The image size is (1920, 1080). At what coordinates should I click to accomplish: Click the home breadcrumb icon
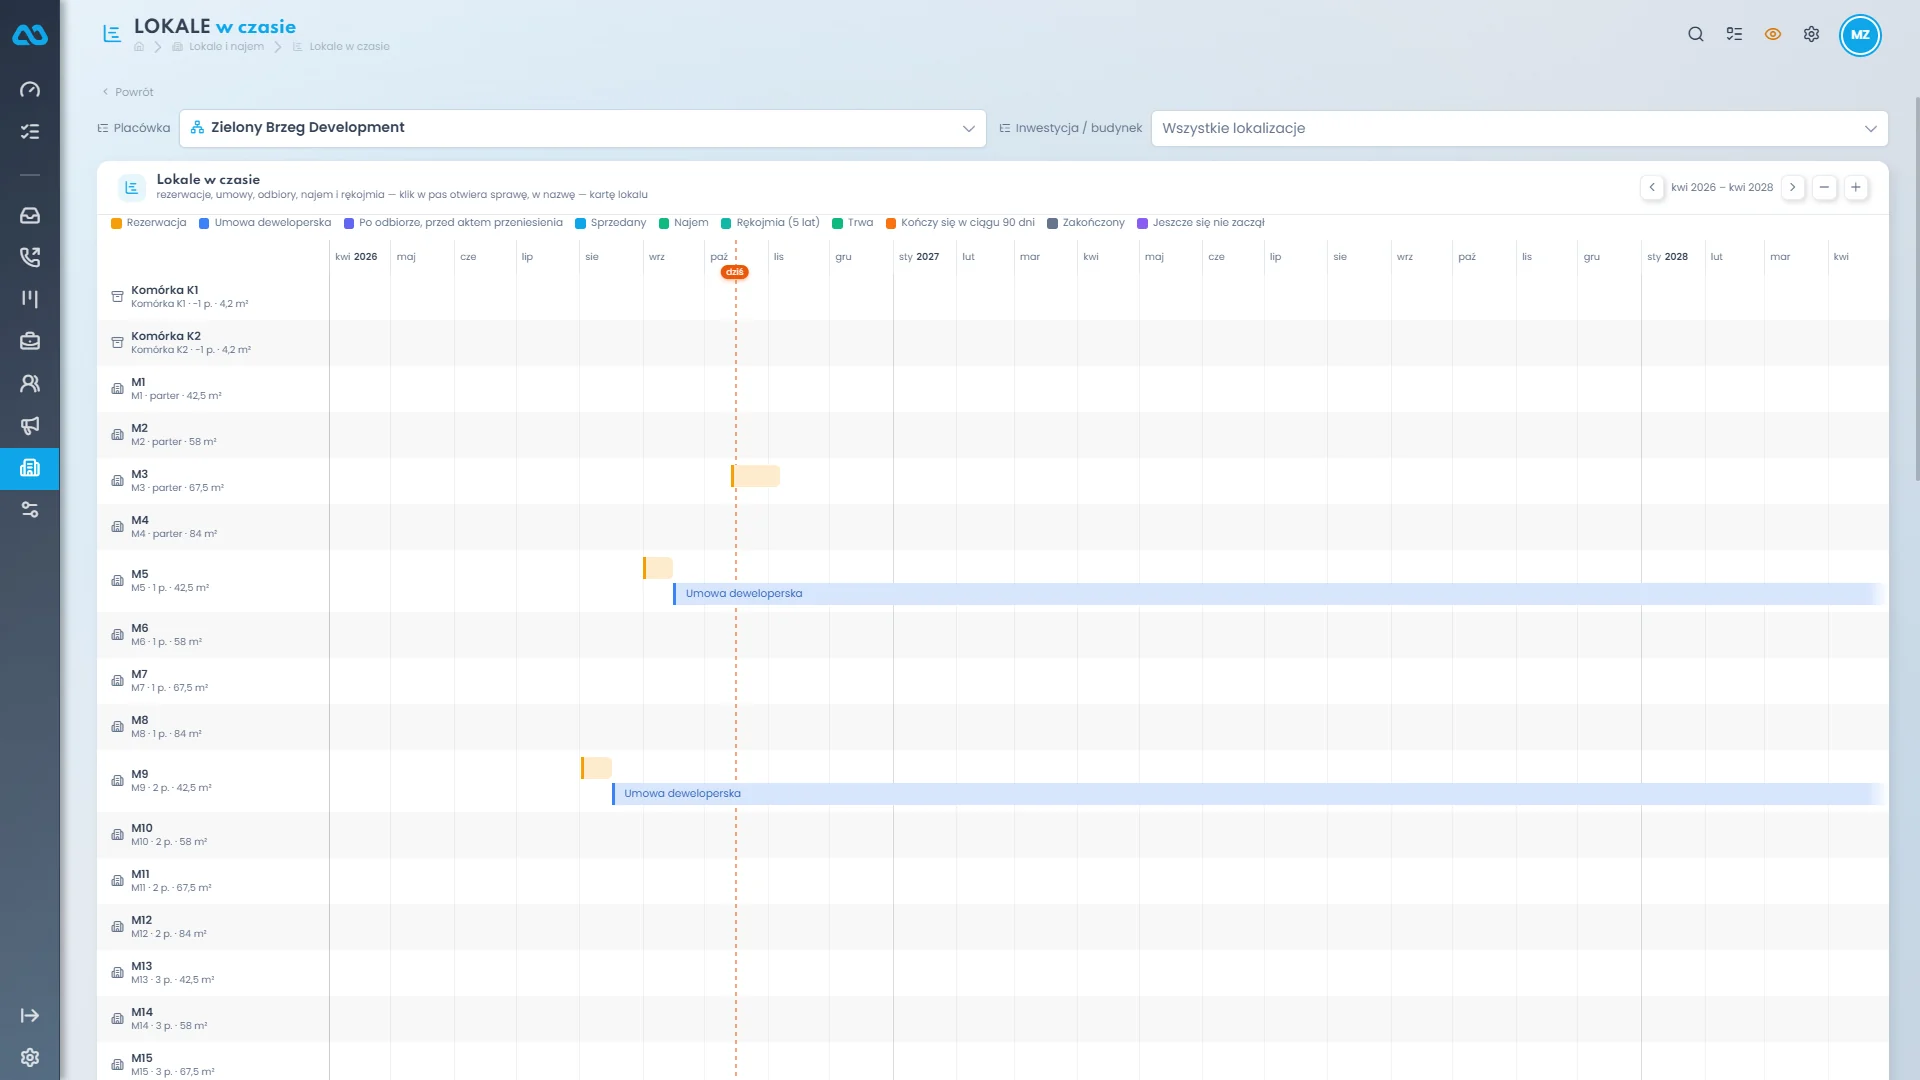click(139, 47)
